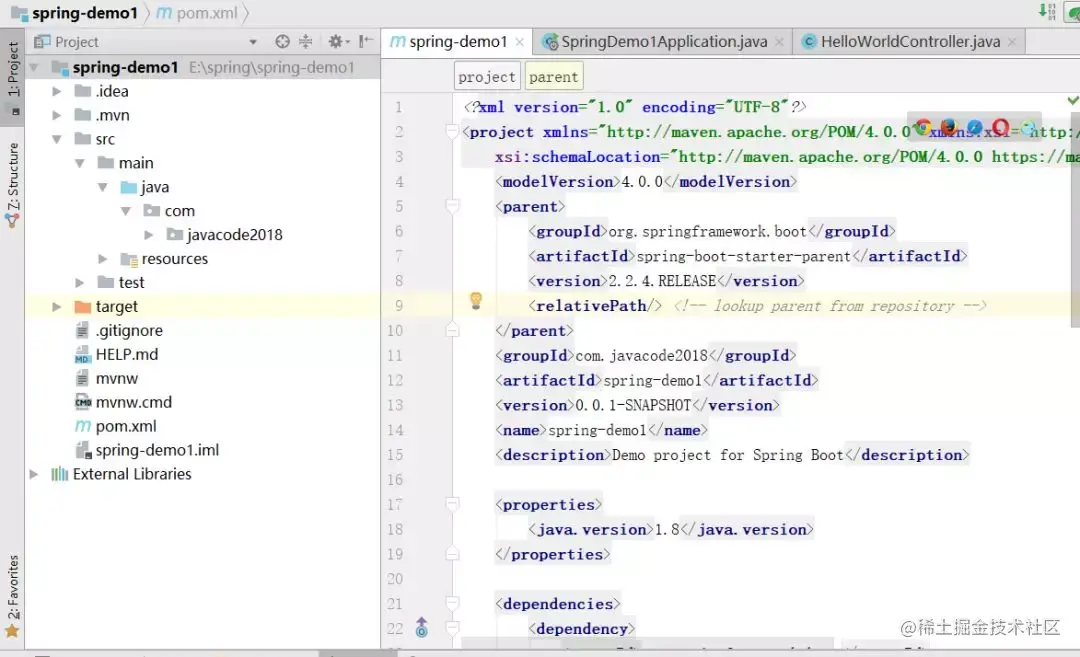Viewport: 1080px width, 657px height.
Task: Select the mvnw.cmd file
Action: pos(134,402)
